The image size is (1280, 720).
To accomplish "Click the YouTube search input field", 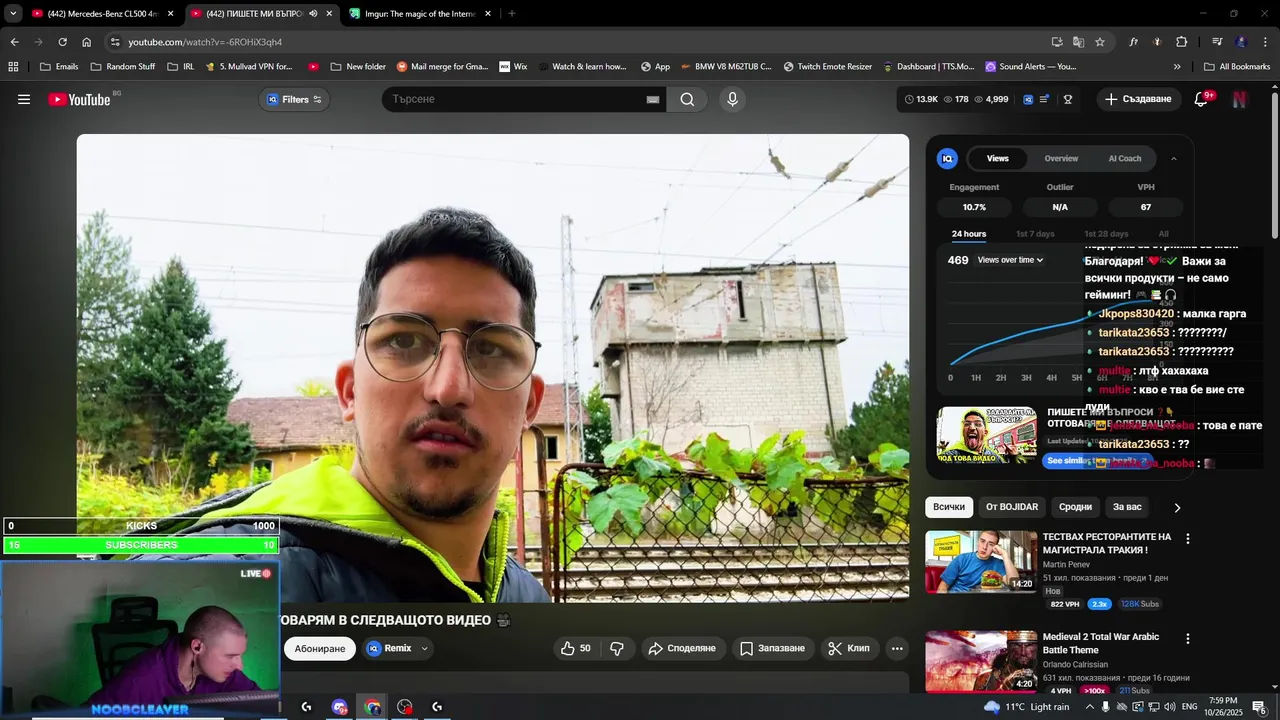I will coord(515,99).
